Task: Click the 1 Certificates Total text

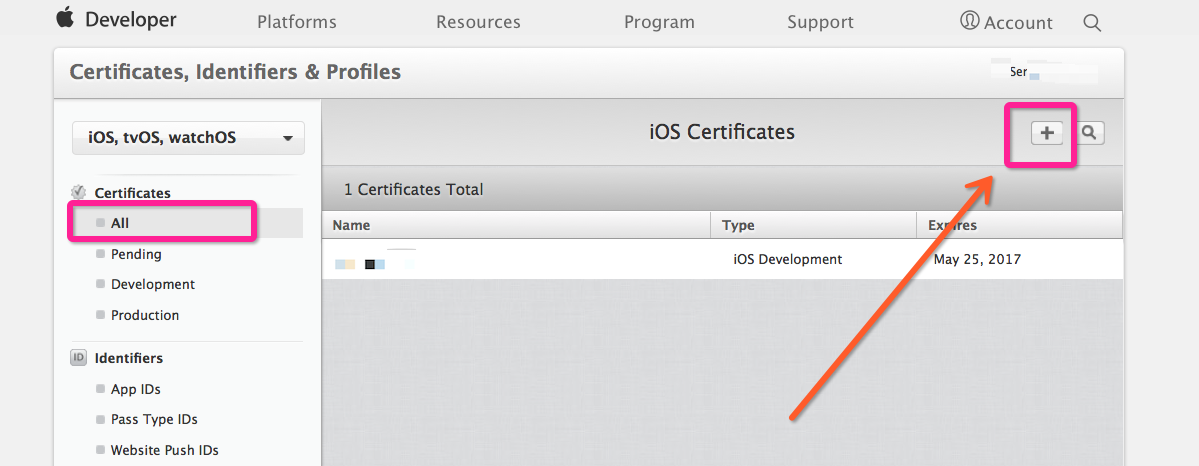Action: tap(414, 189)
